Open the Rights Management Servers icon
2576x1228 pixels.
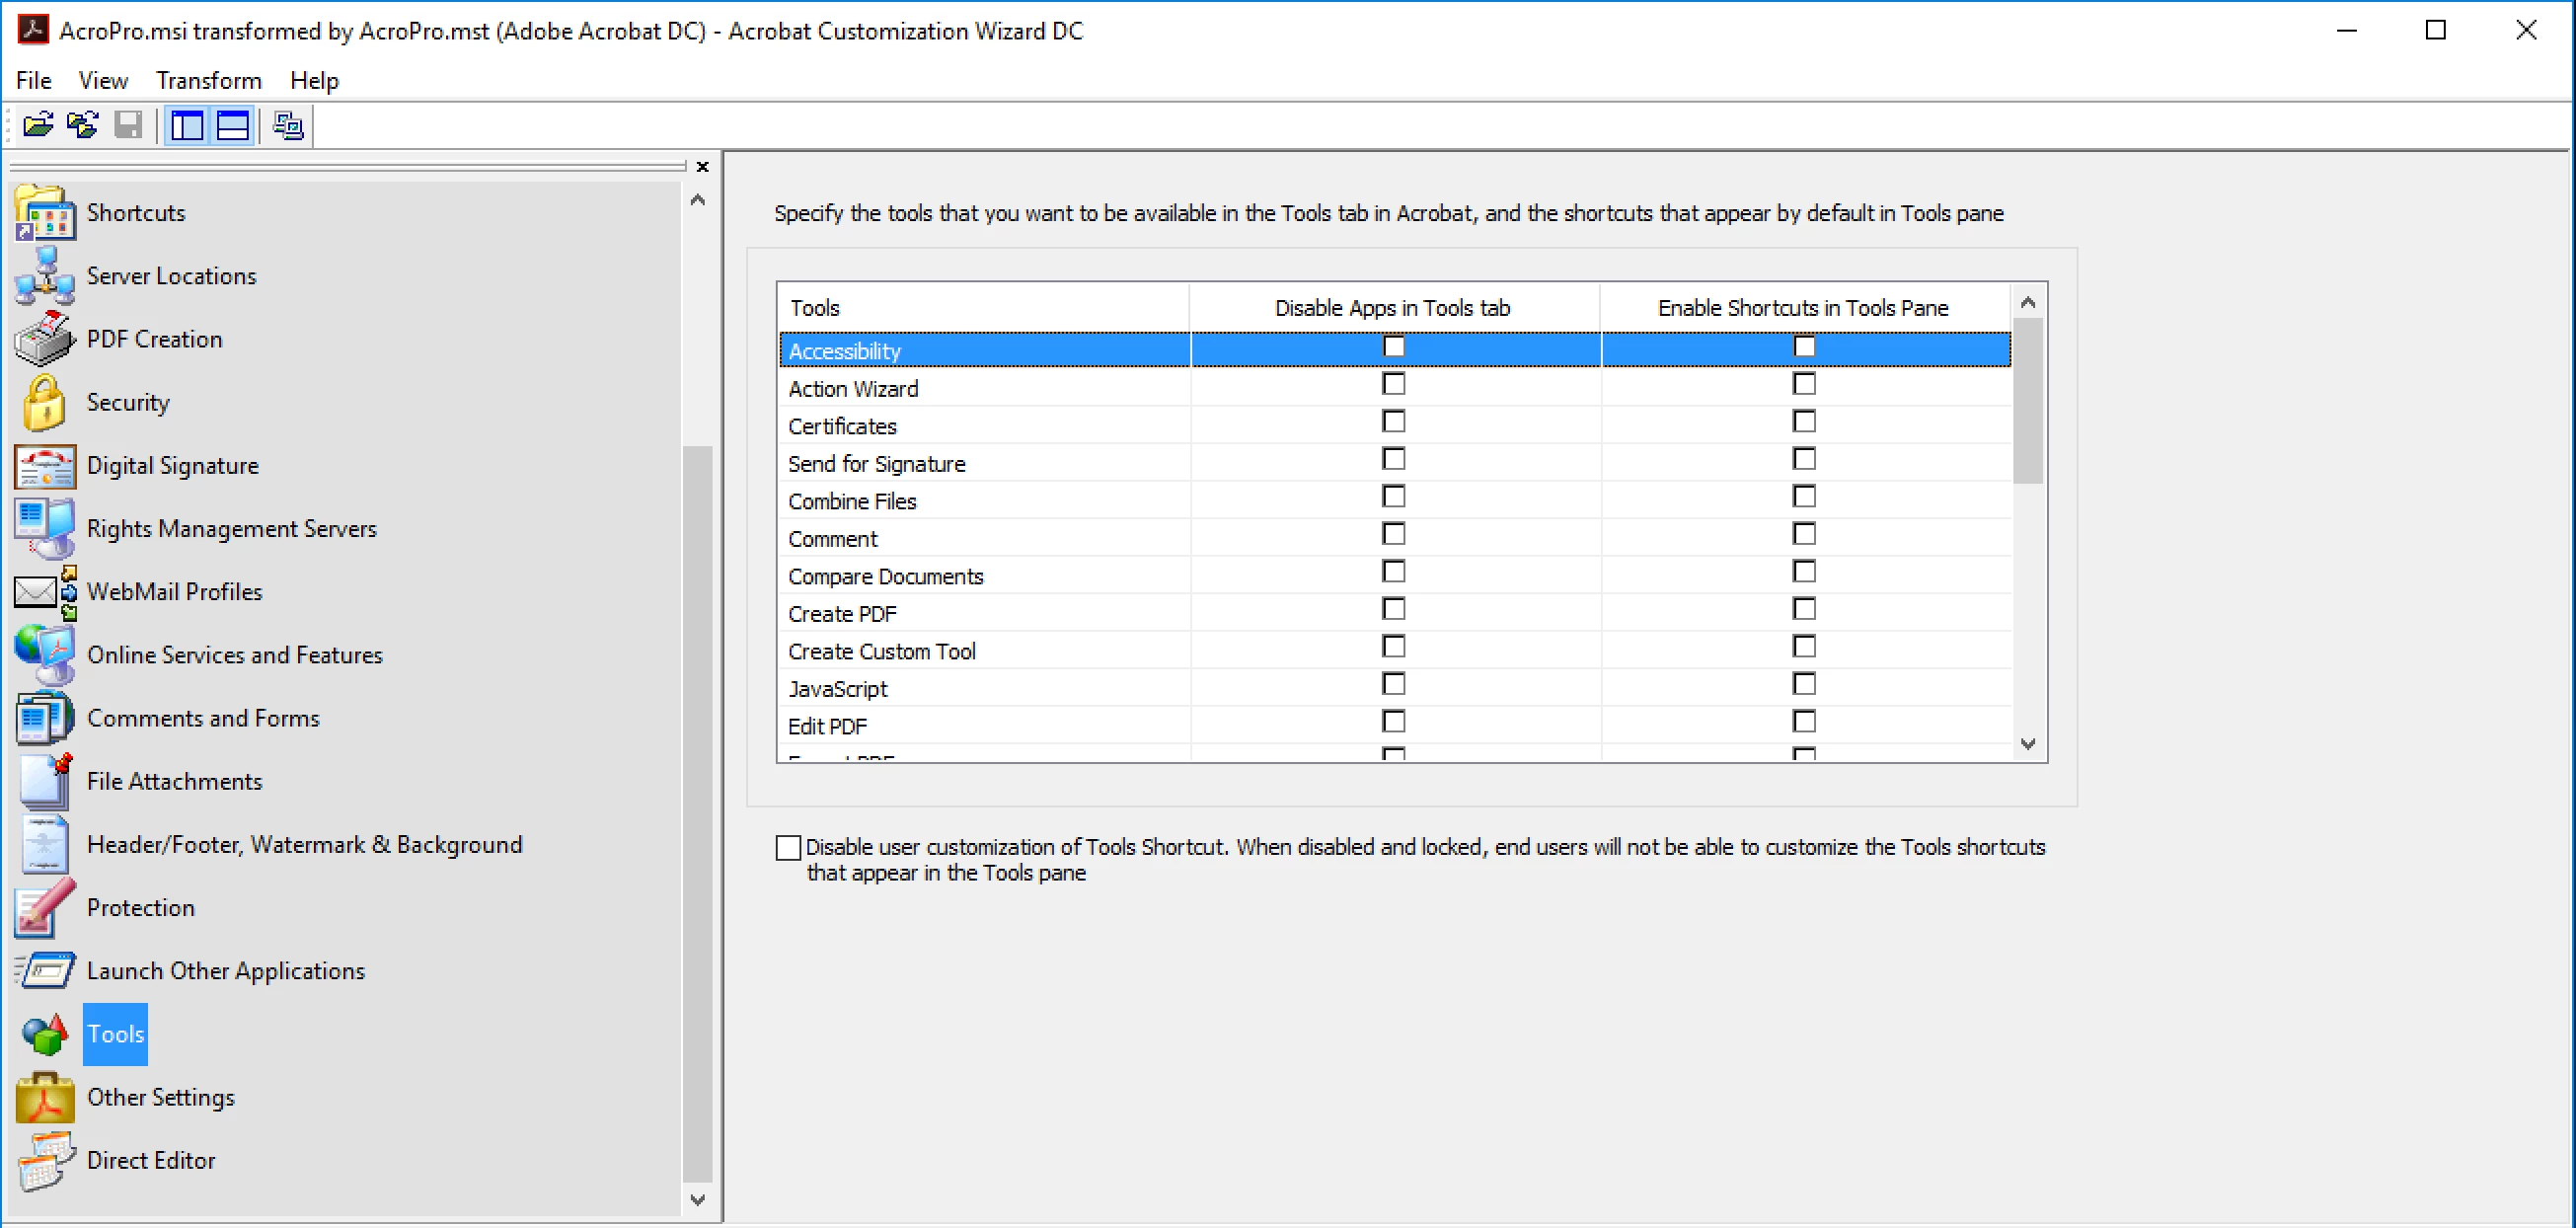click(45, 529)
